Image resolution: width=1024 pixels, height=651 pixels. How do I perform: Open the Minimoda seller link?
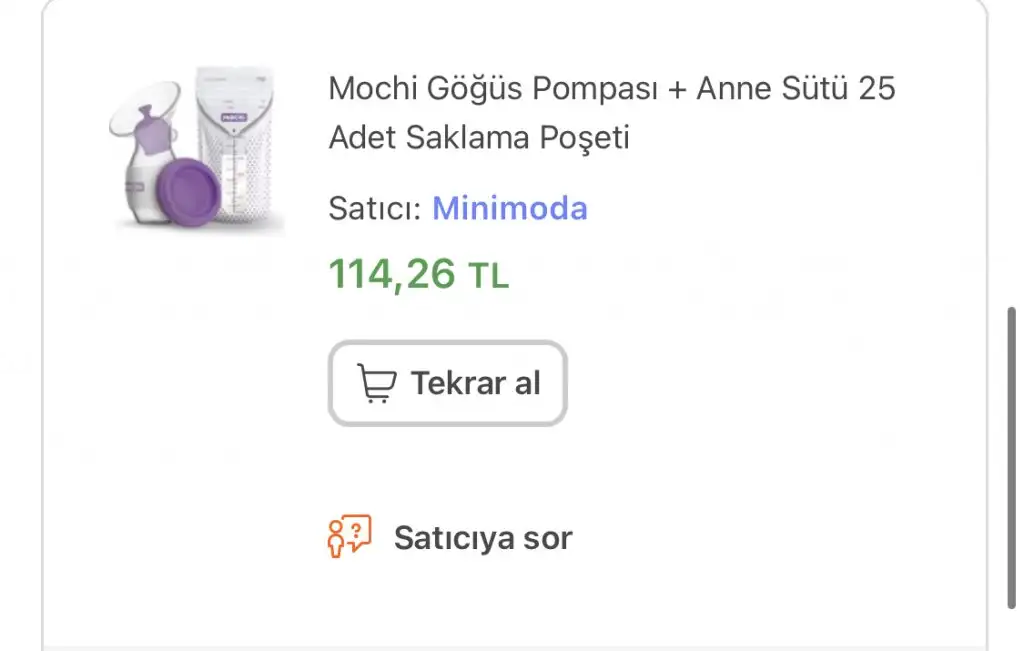[x=509, y=209]
